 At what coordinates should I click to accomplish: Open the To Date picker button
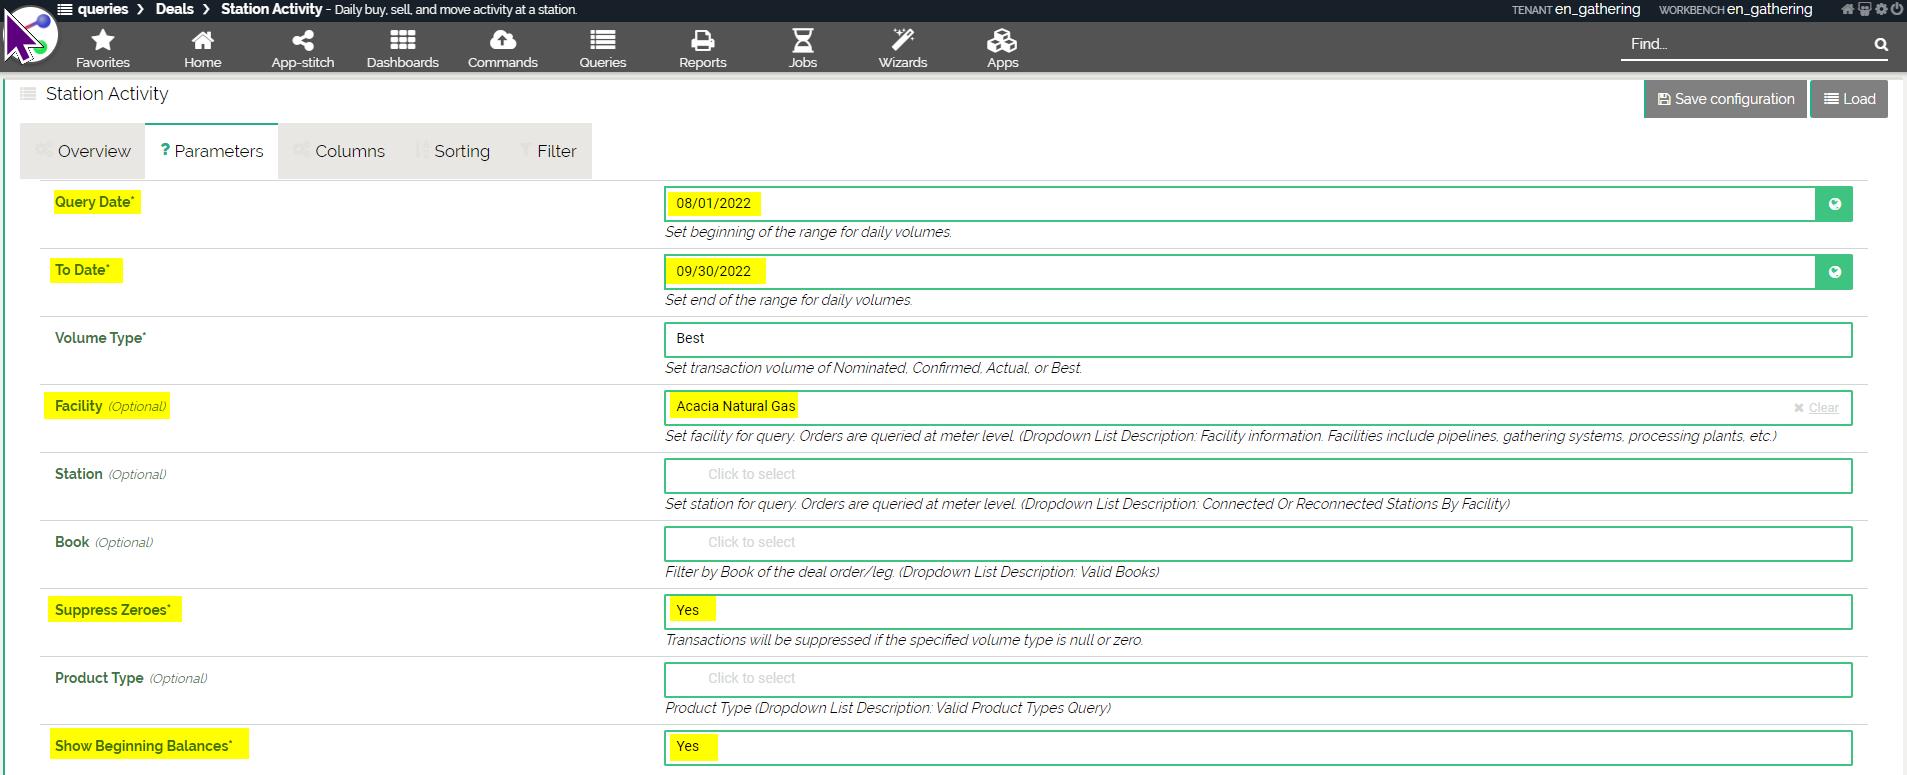click(1834, 272)
